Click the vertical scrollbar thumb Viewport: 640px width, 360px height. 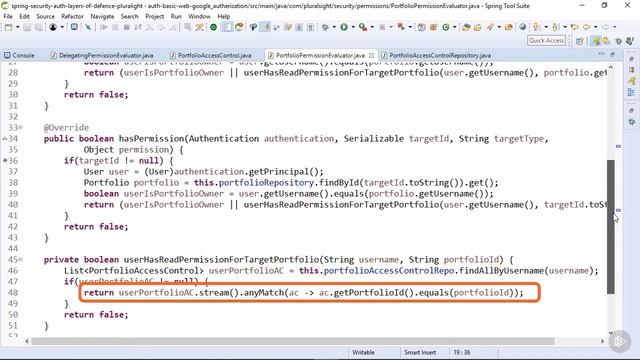[611, 227]
